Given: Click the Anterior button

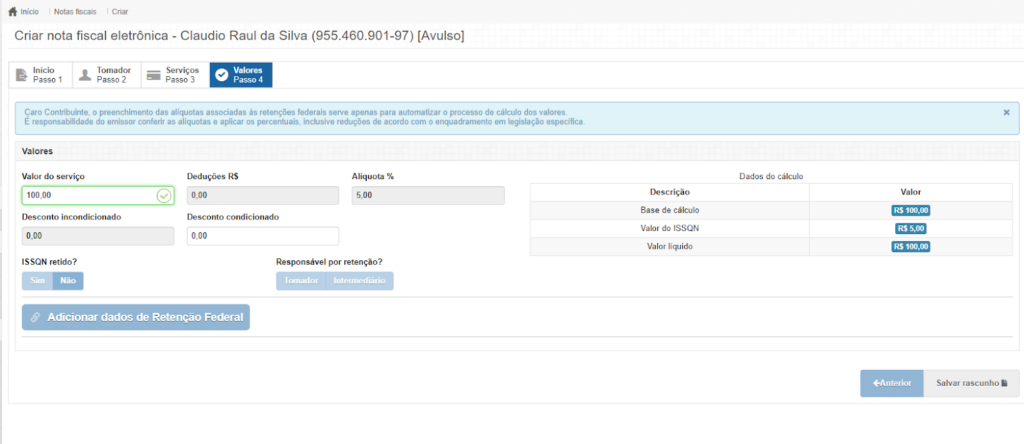Looking at the screenshot, I should [x=891, y=383].
